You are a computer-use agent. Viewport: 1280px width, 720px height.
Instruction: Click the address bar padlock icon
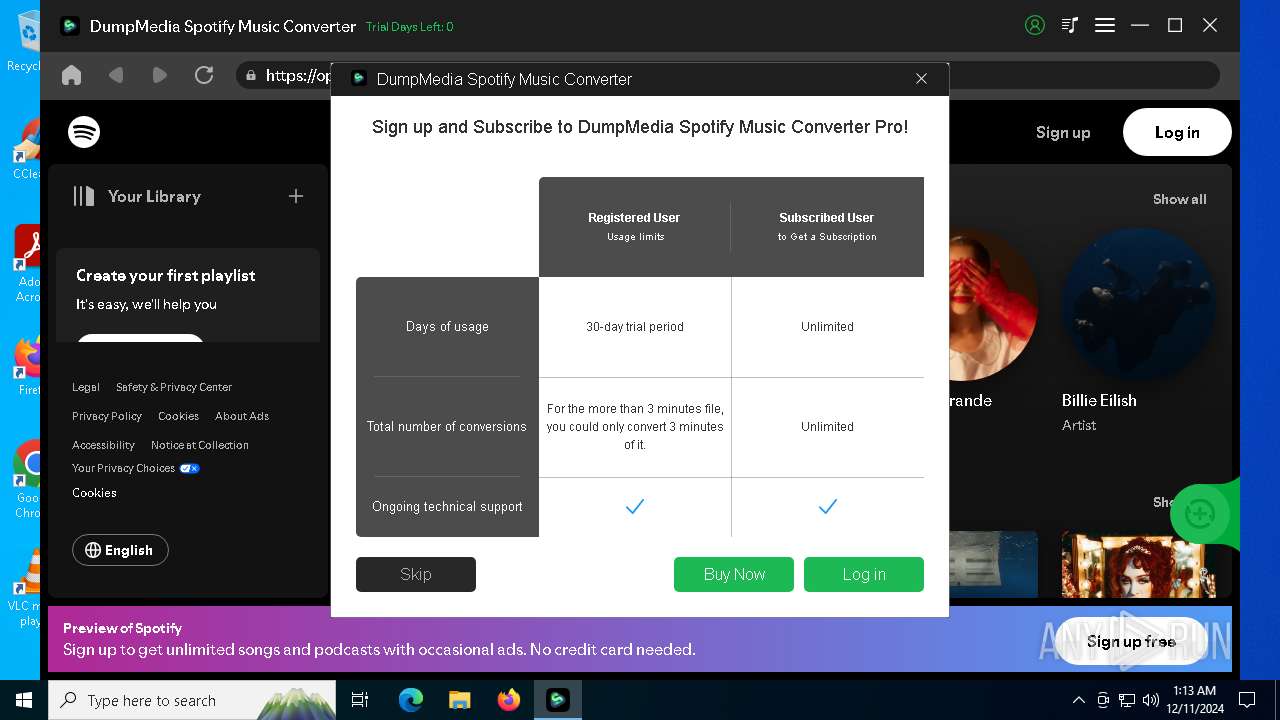click(x=251, y=75)
